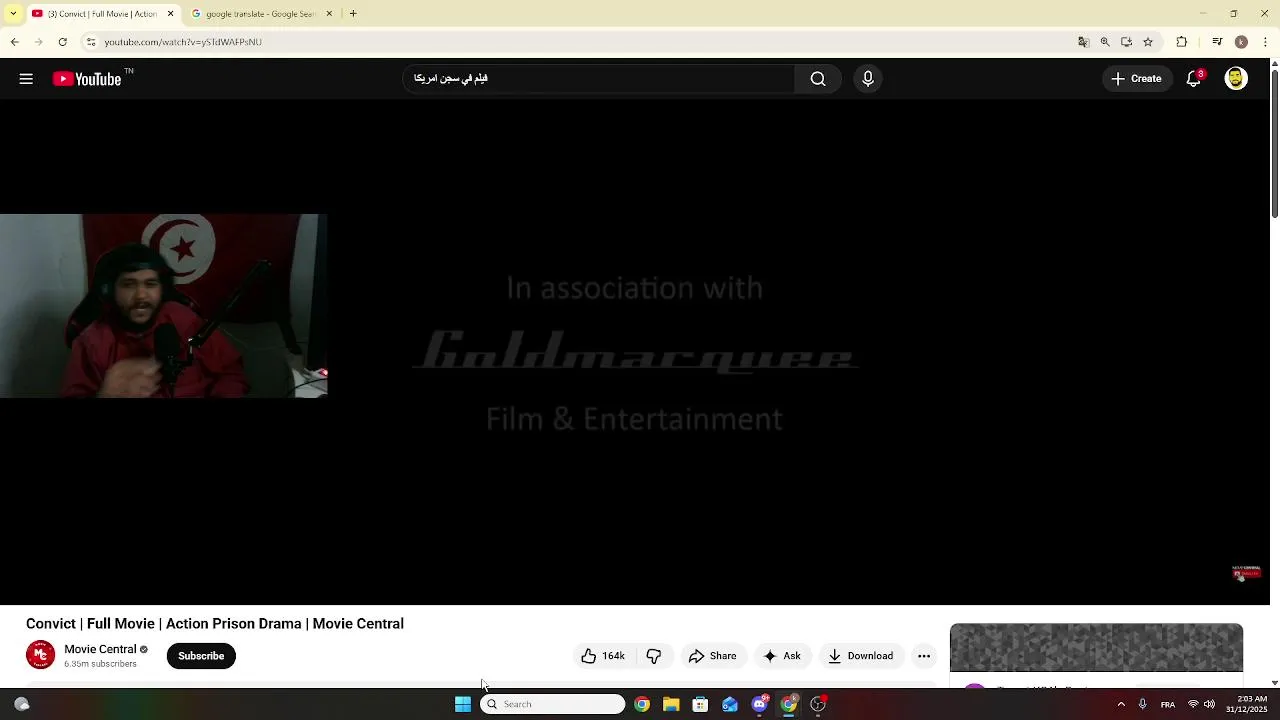Click the zoom magnifier icon in address bar
The height and width of the screenshot is (720, 1280).
(x=1105, y=42)
